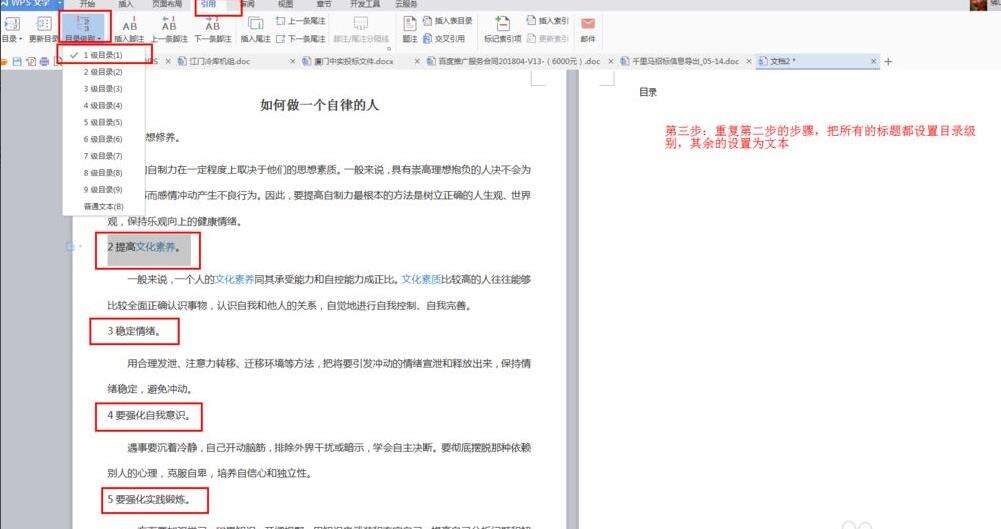Select 3 级目录(3) from level menu
Viewport: 1001px width, 529px height.
tap(104, 89)
